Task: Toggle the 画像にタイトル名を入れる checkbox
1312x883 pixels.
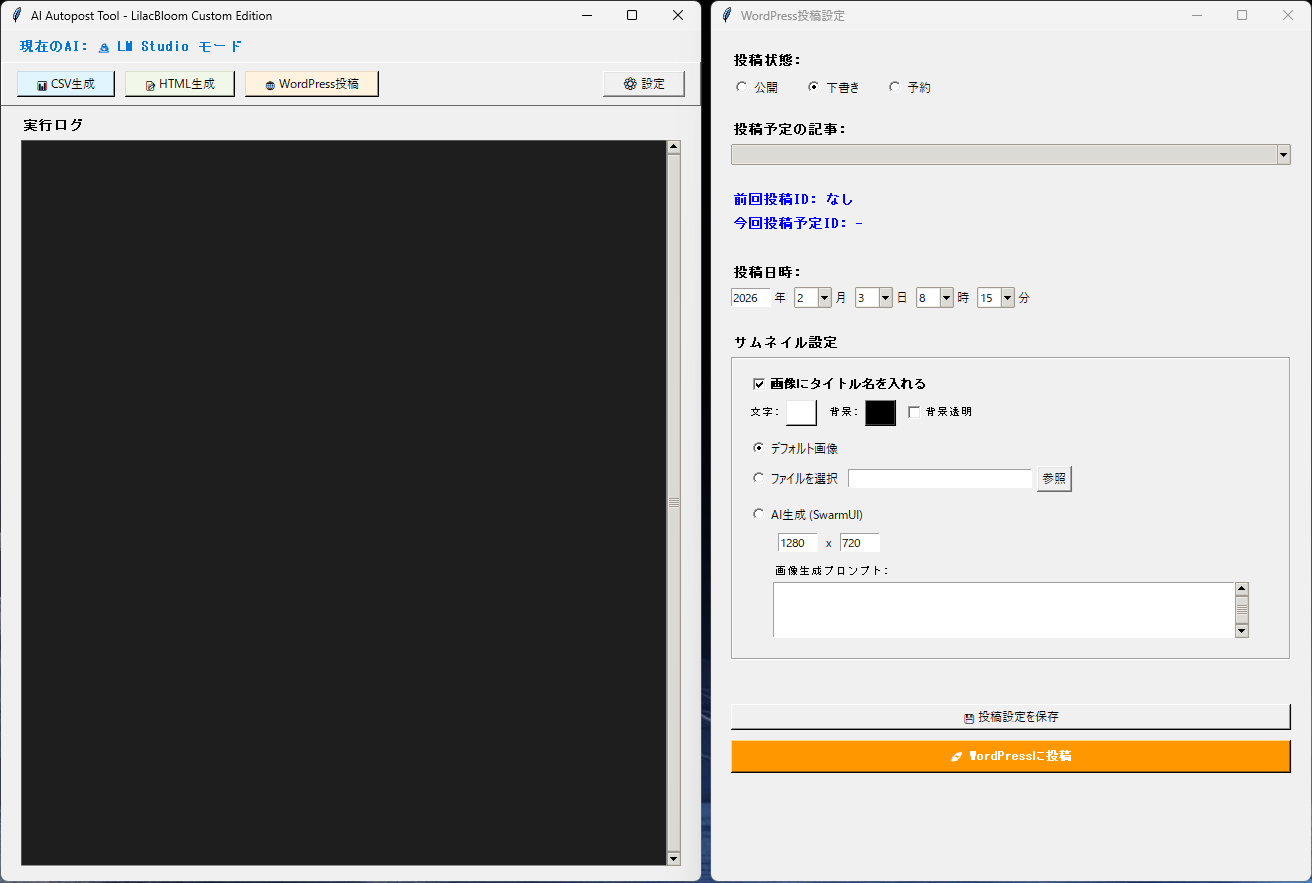Action: pyautogui.click(x=758, y=383)
